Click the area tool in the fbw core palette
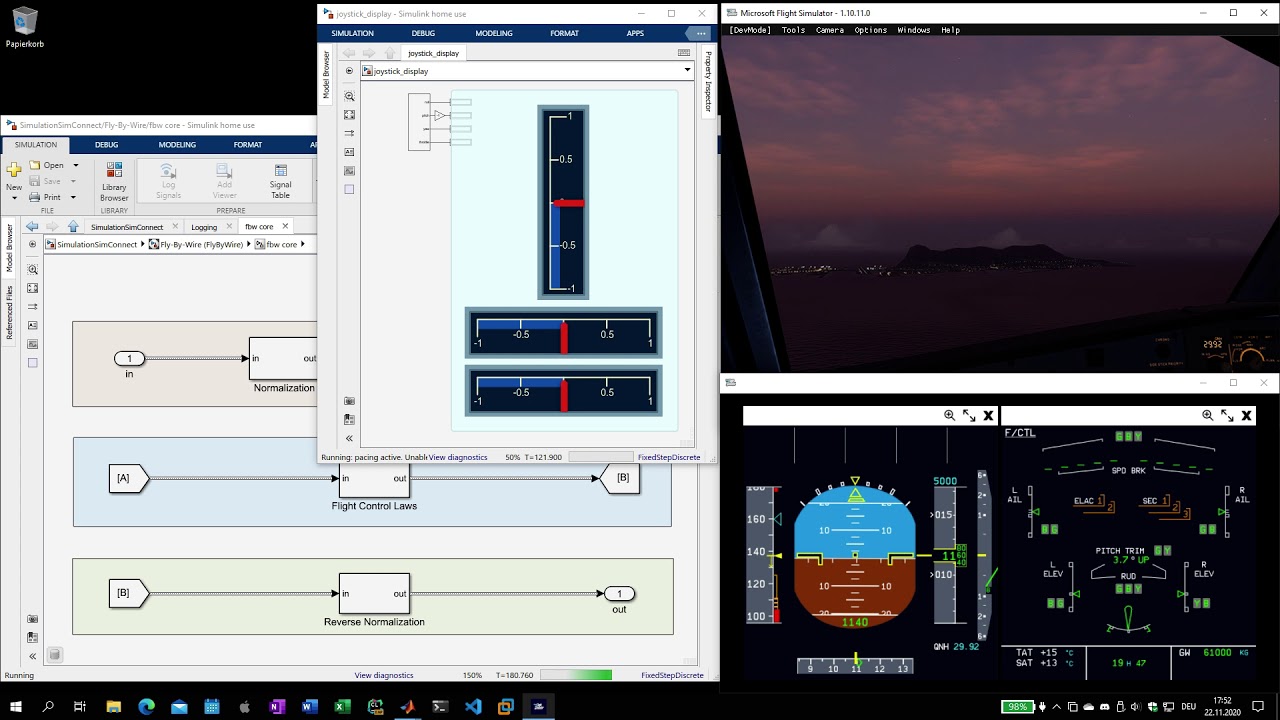The image size is (1280, 720). pyautogui.click(x=33, y=363)
